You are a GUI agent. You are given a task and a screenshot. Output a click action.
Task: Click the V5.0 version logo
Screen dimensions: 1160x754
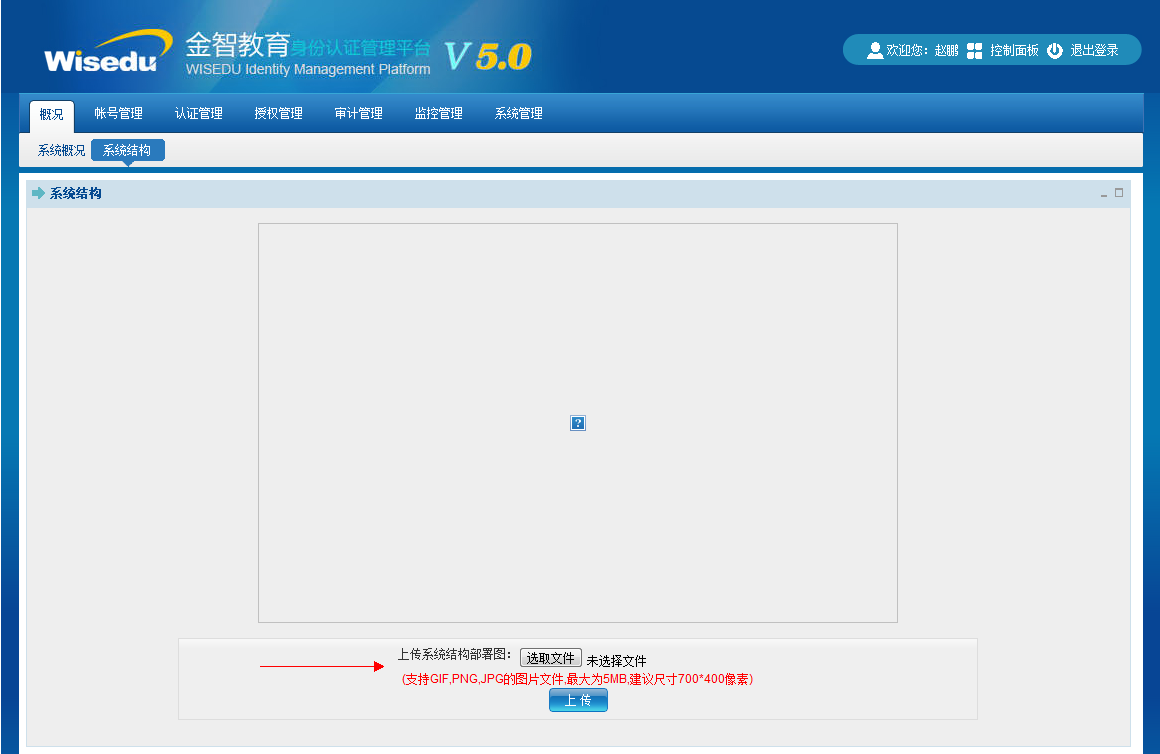488,56
